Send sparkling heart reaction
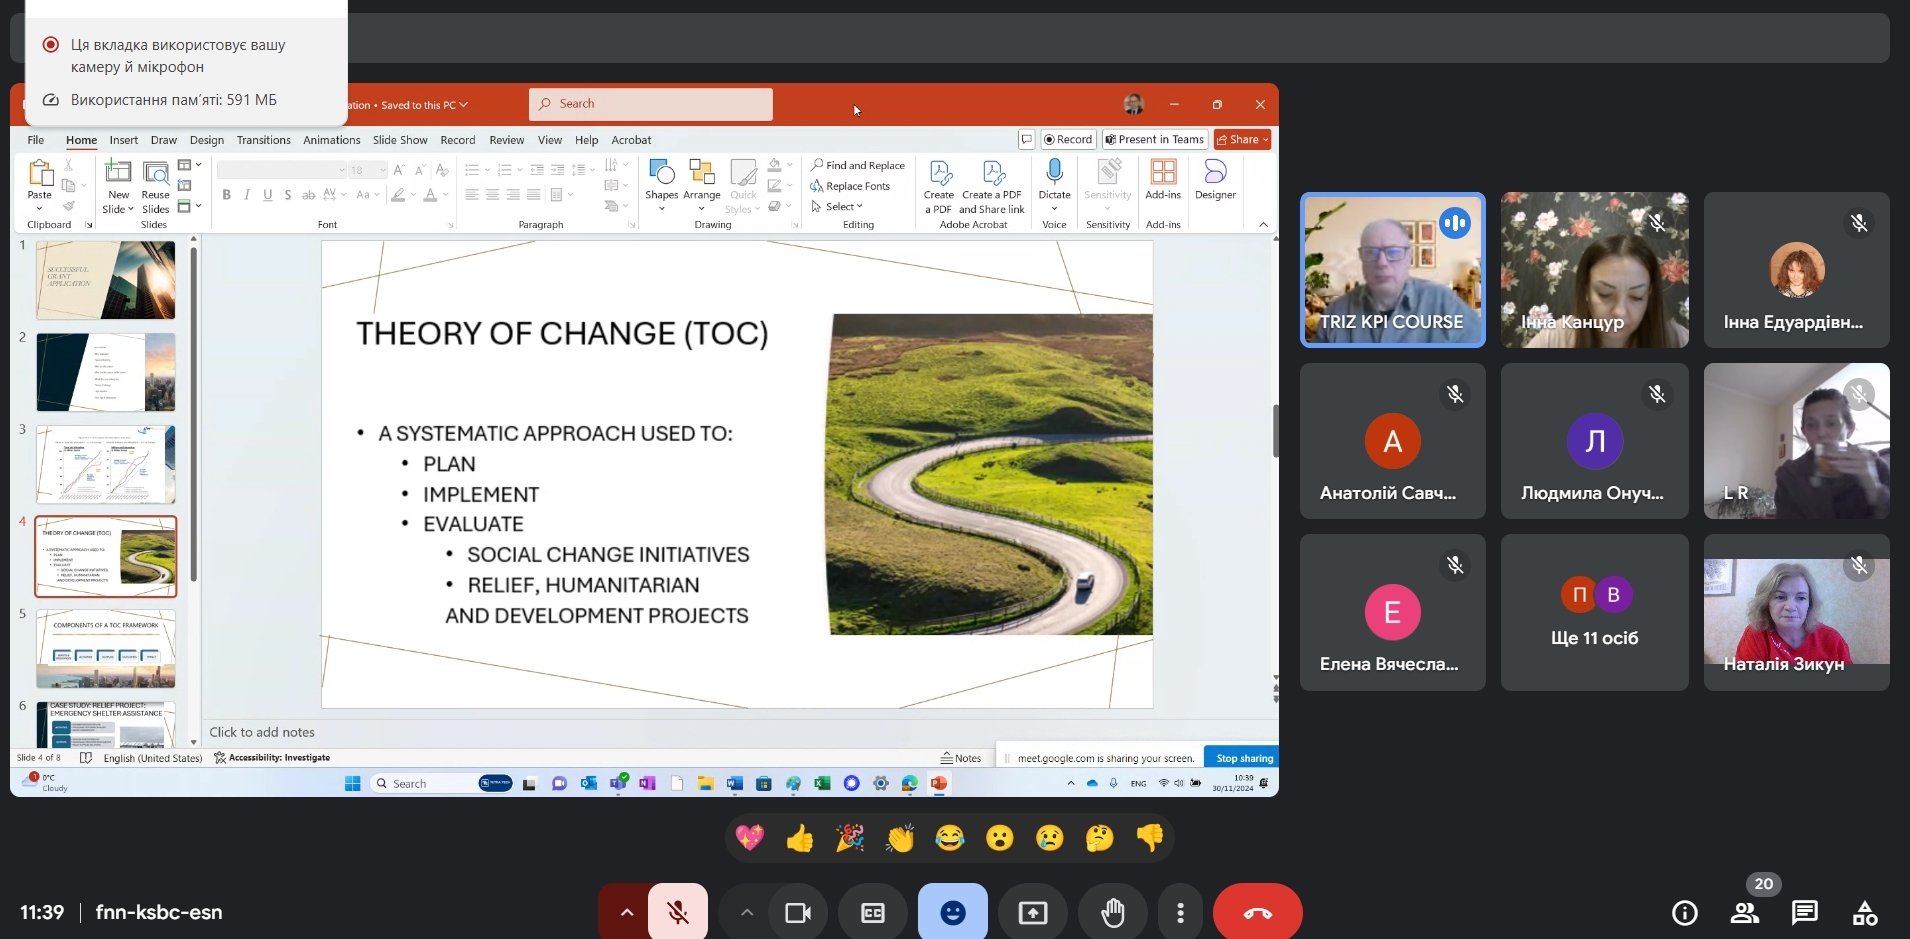The image size is (1910, 939). 750,837
